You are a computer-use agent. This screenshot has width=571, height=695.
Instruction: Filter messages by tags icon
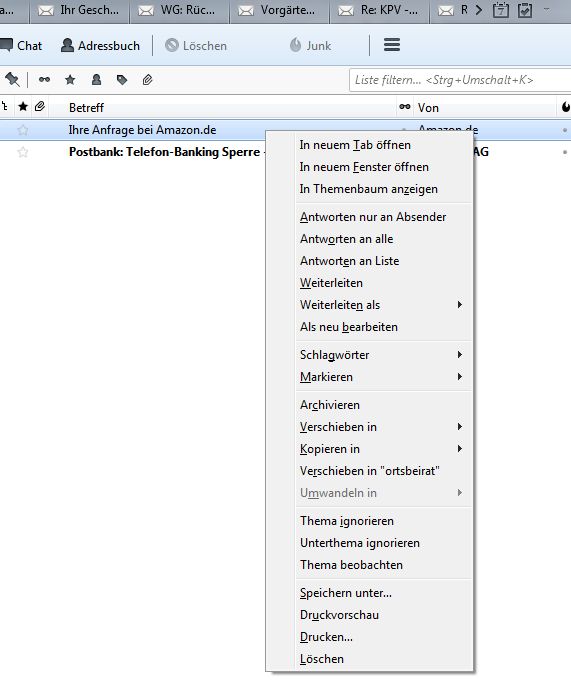pyautogui.click(x=122, y=80)
